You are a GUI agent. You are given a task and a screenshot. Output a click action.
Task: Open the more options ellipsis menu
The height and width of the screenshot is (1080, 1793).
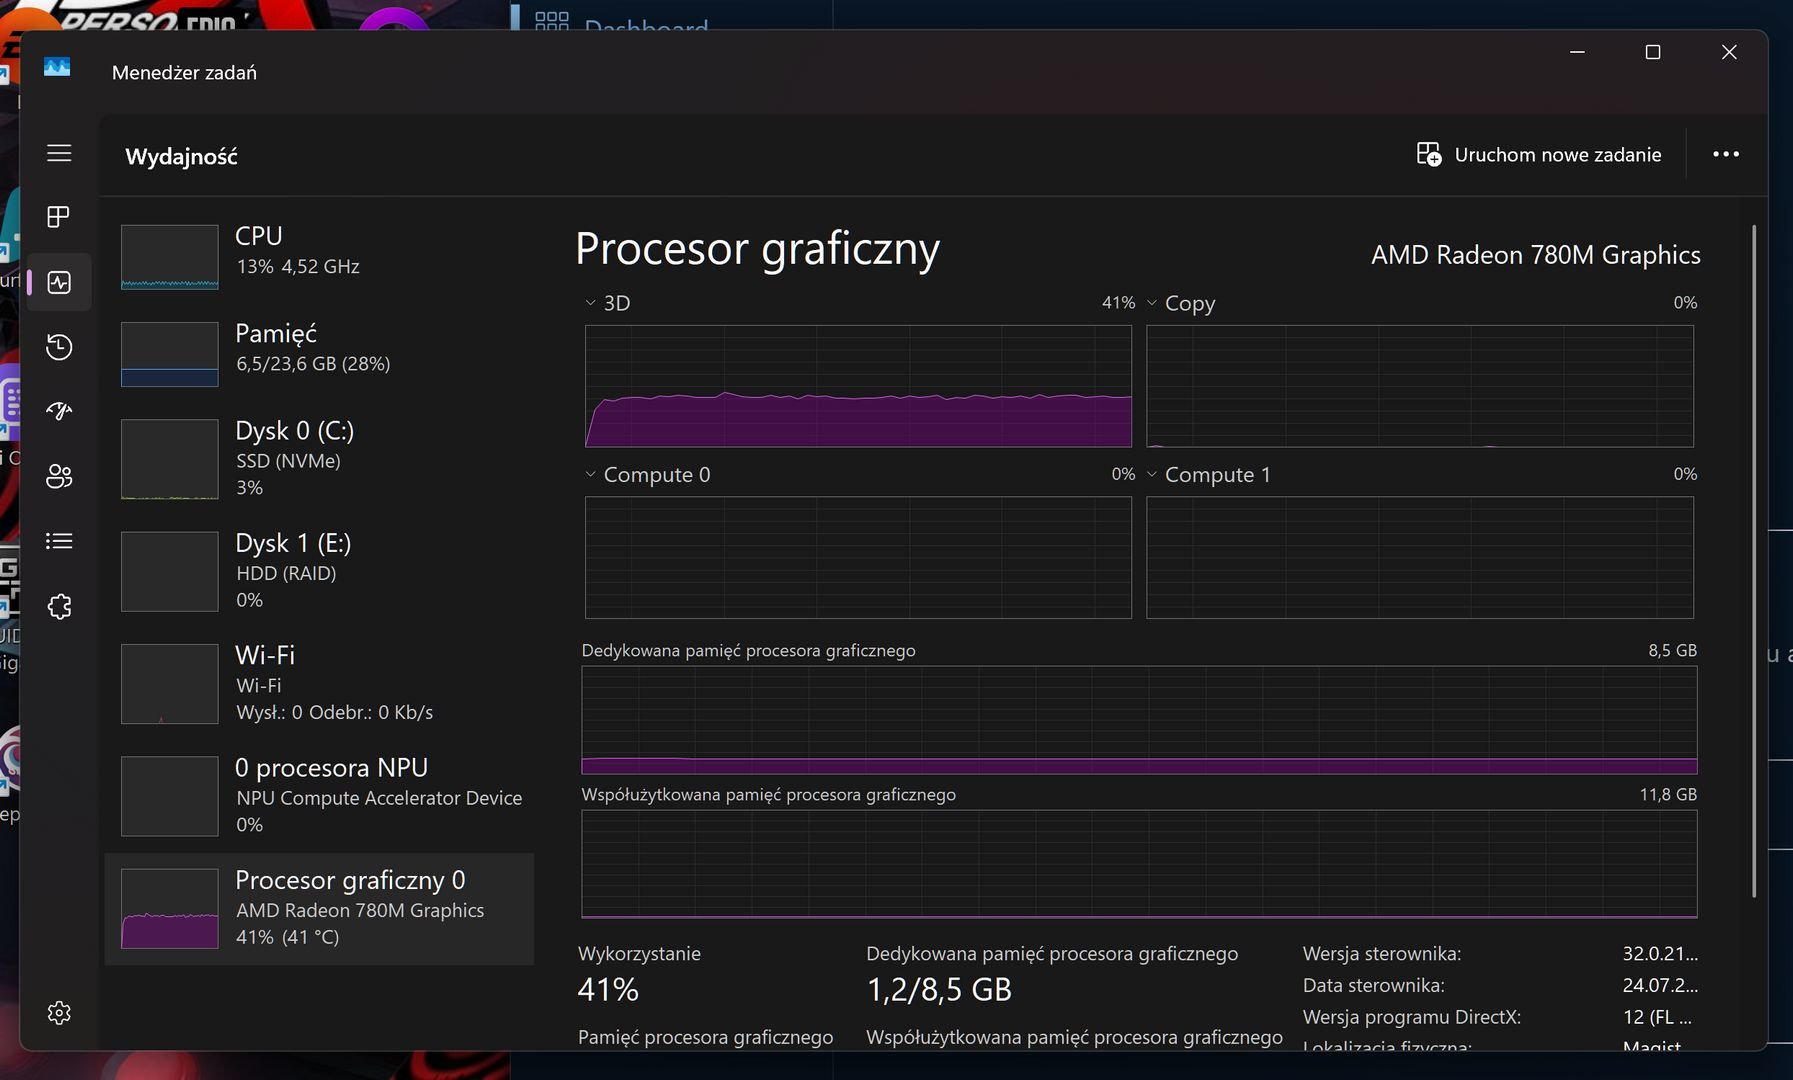1726,154
